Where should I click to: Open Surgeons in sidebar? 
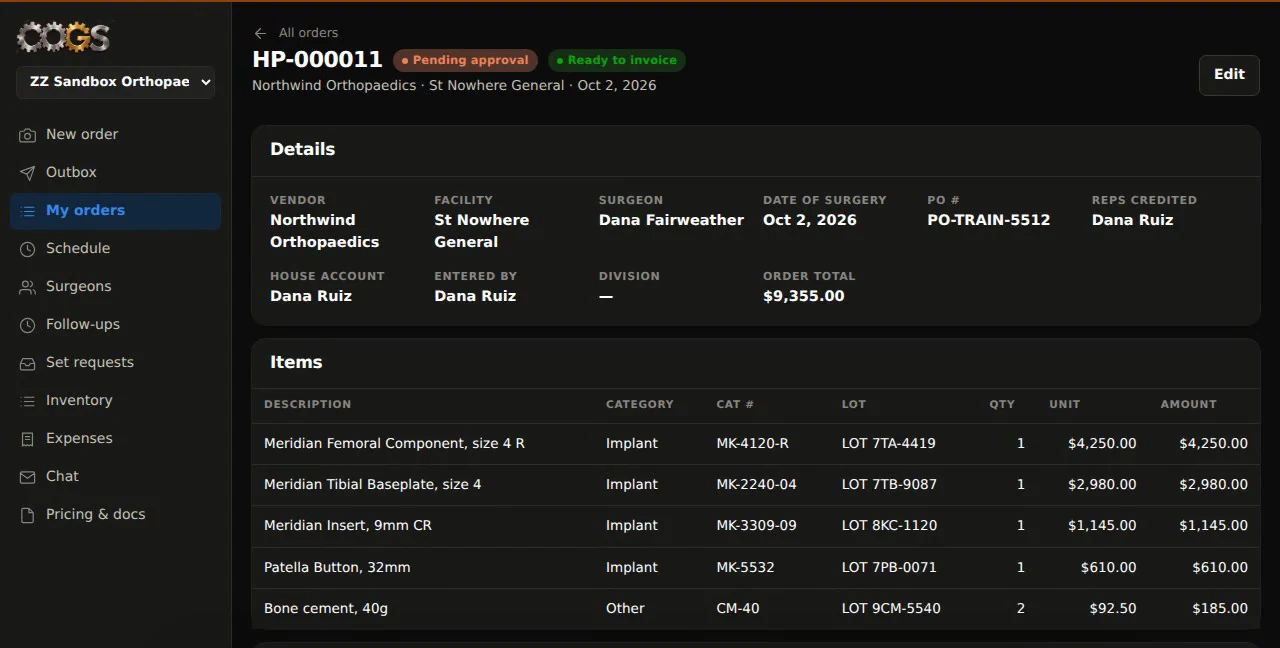click(116, 286)
